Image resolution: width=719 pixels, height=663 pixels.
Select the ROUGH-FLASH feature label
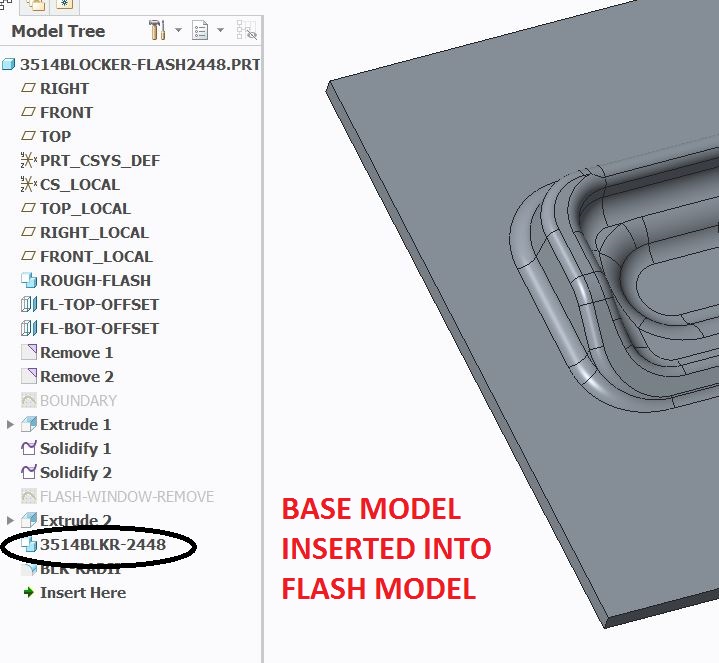pyautogui.click(x=95, y=281)
